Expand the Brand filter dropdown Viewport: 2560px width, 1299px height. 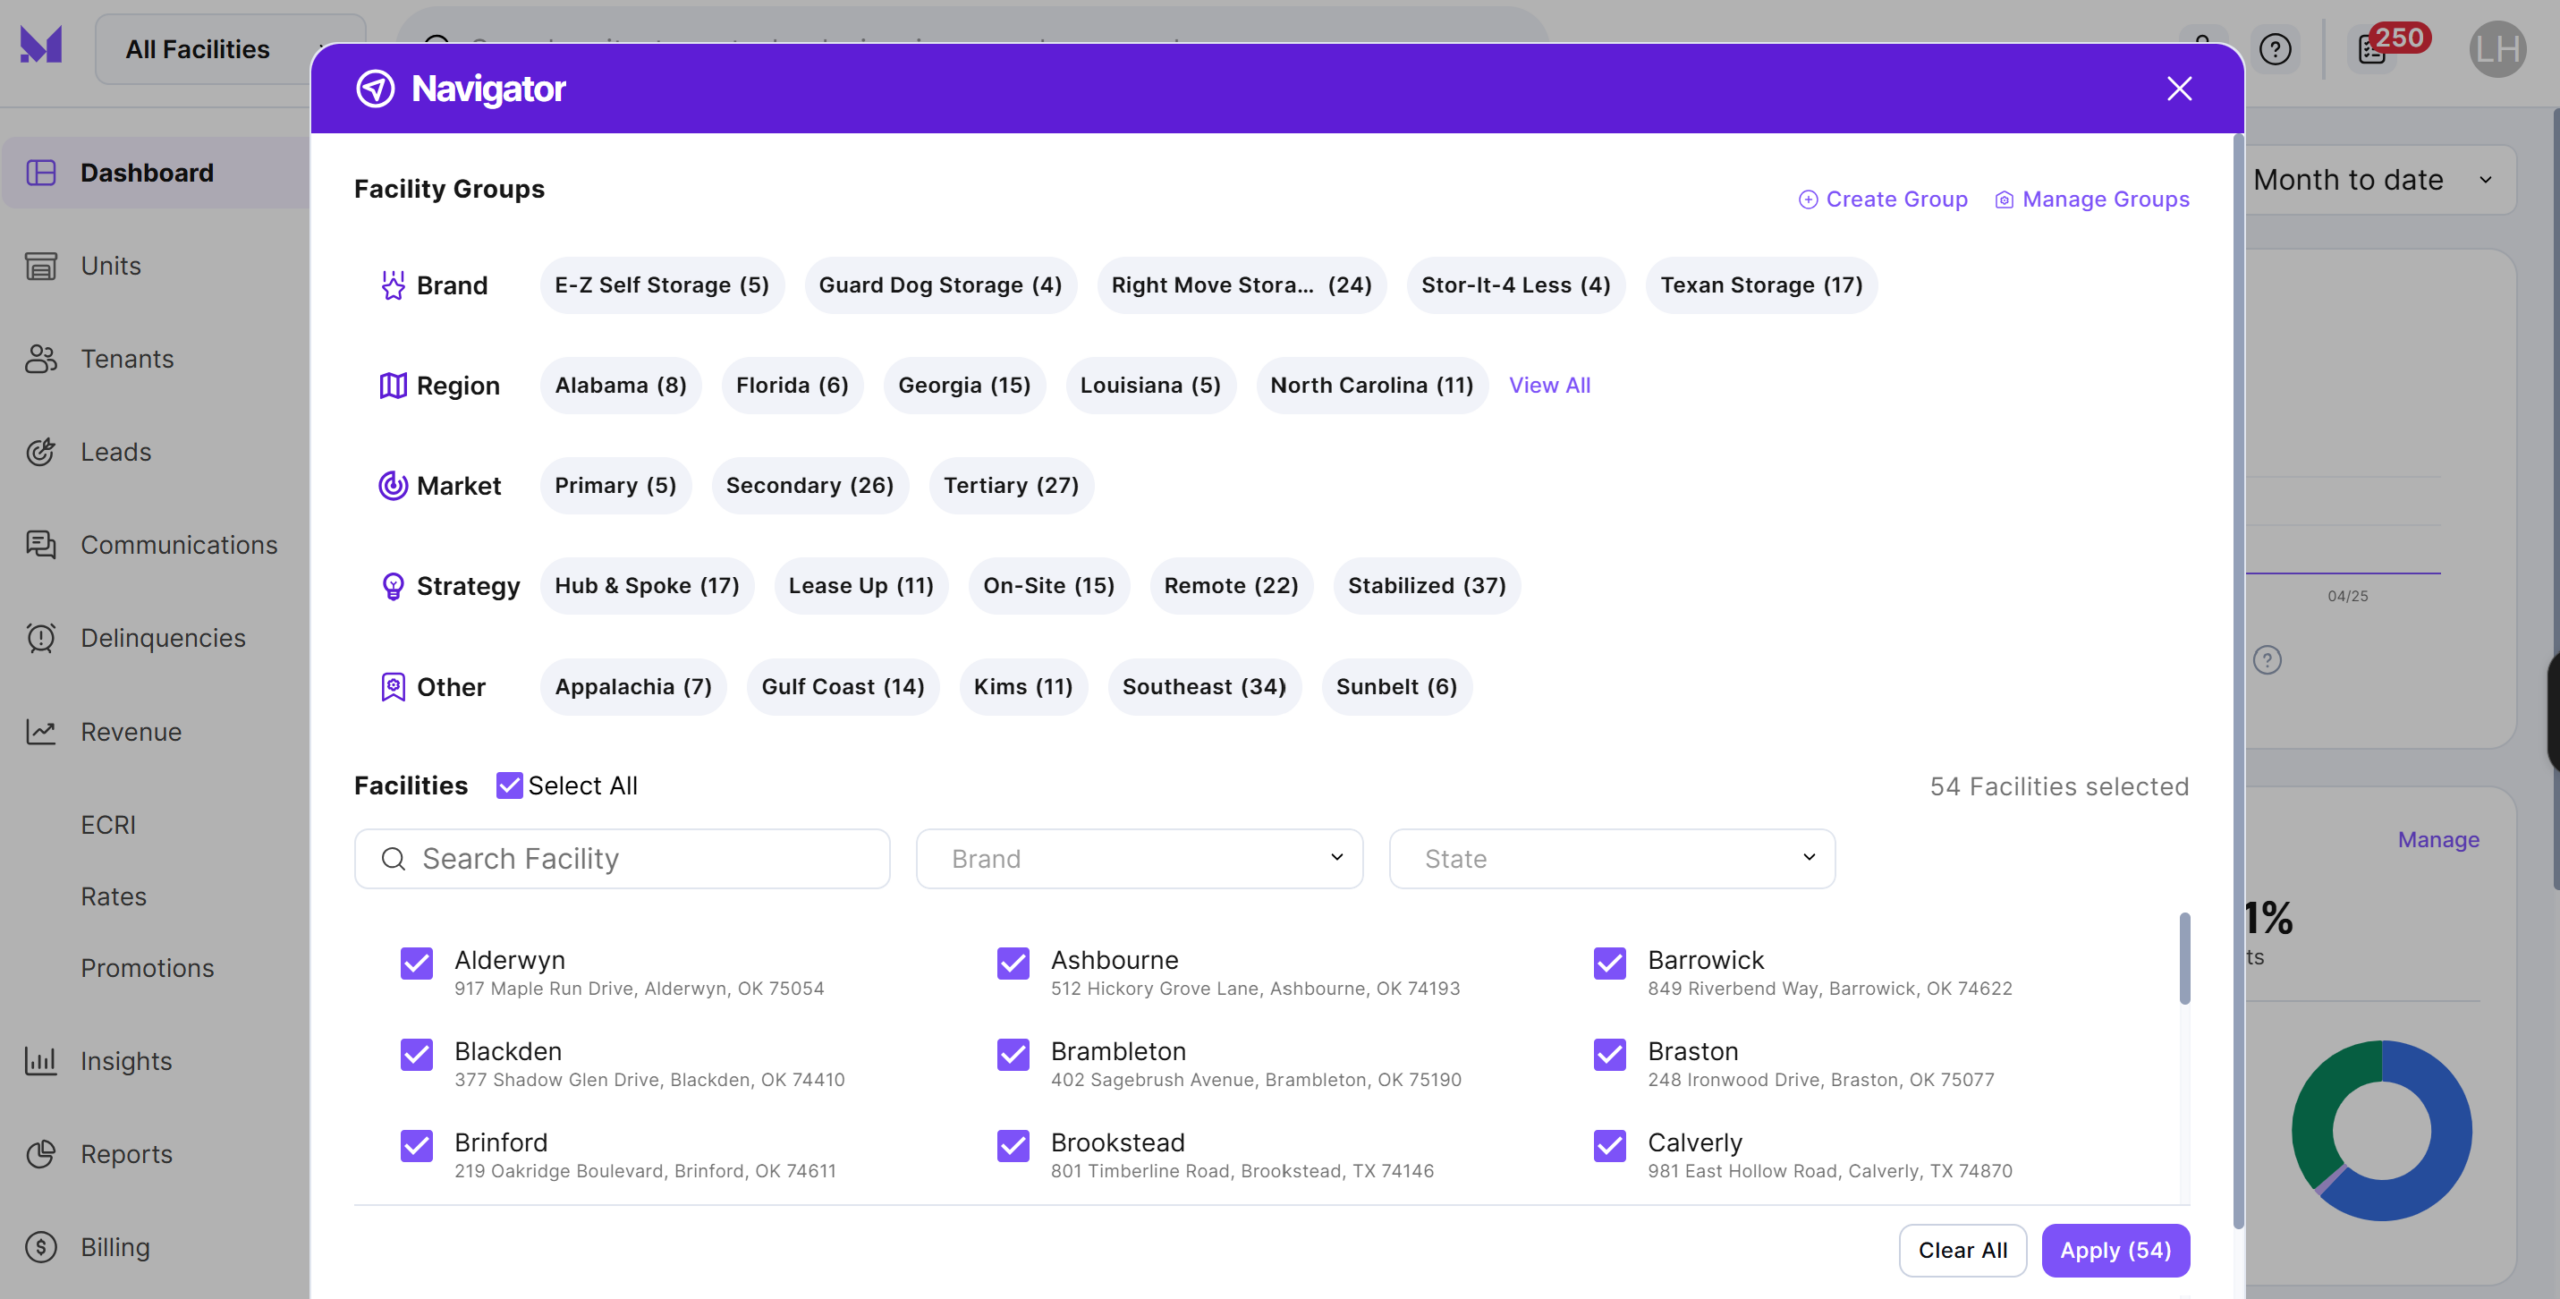click(1139, 859)
